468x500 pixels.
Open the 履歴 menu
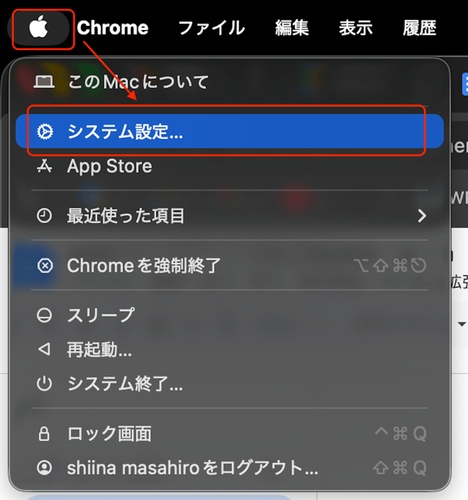(419, 28)
